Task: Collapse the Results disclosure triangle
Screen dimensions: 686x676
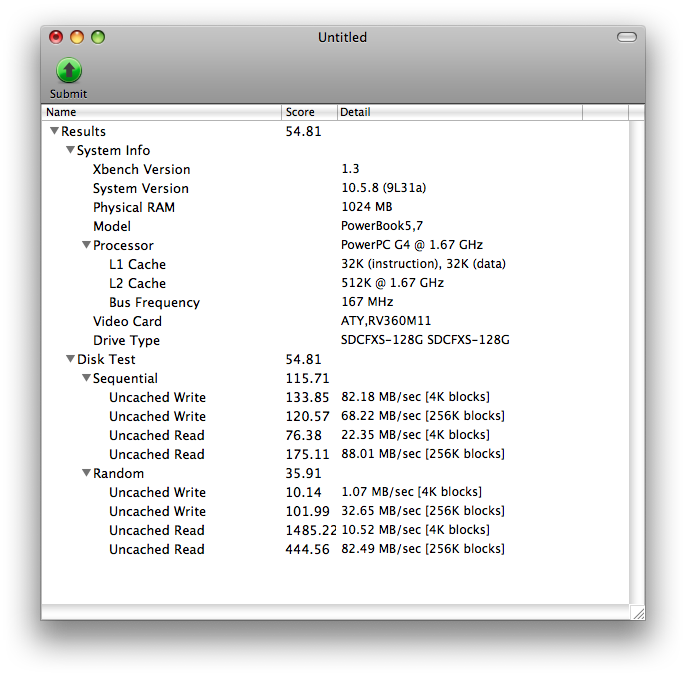Action: (54, 131)
